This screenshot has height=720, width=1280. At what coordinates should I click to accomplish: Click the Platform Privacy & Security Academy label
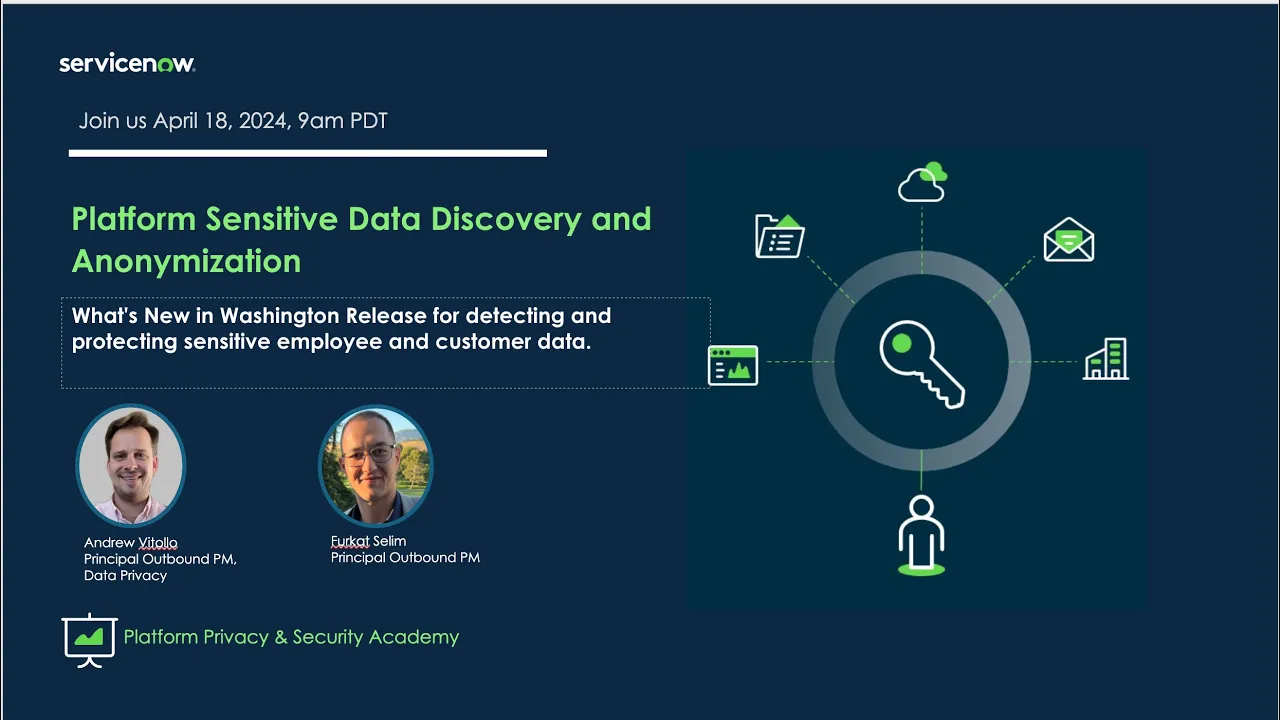(290, 637)
